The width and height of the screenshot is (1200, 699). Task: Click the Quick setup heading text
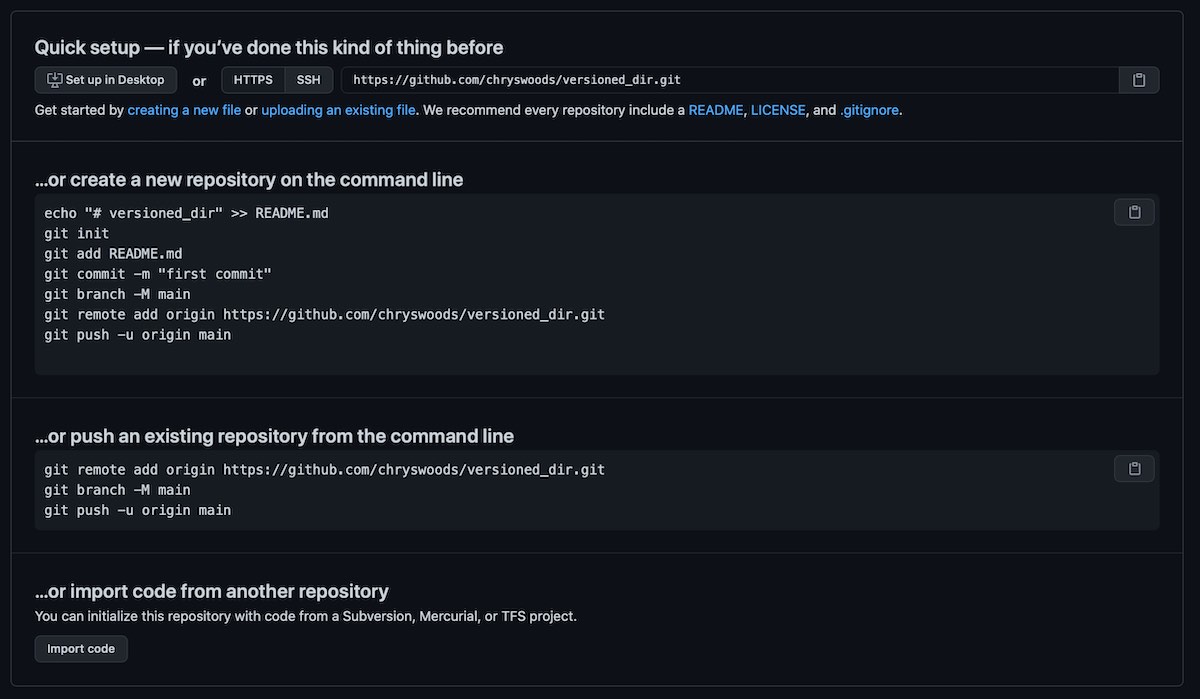click(268, 47)
